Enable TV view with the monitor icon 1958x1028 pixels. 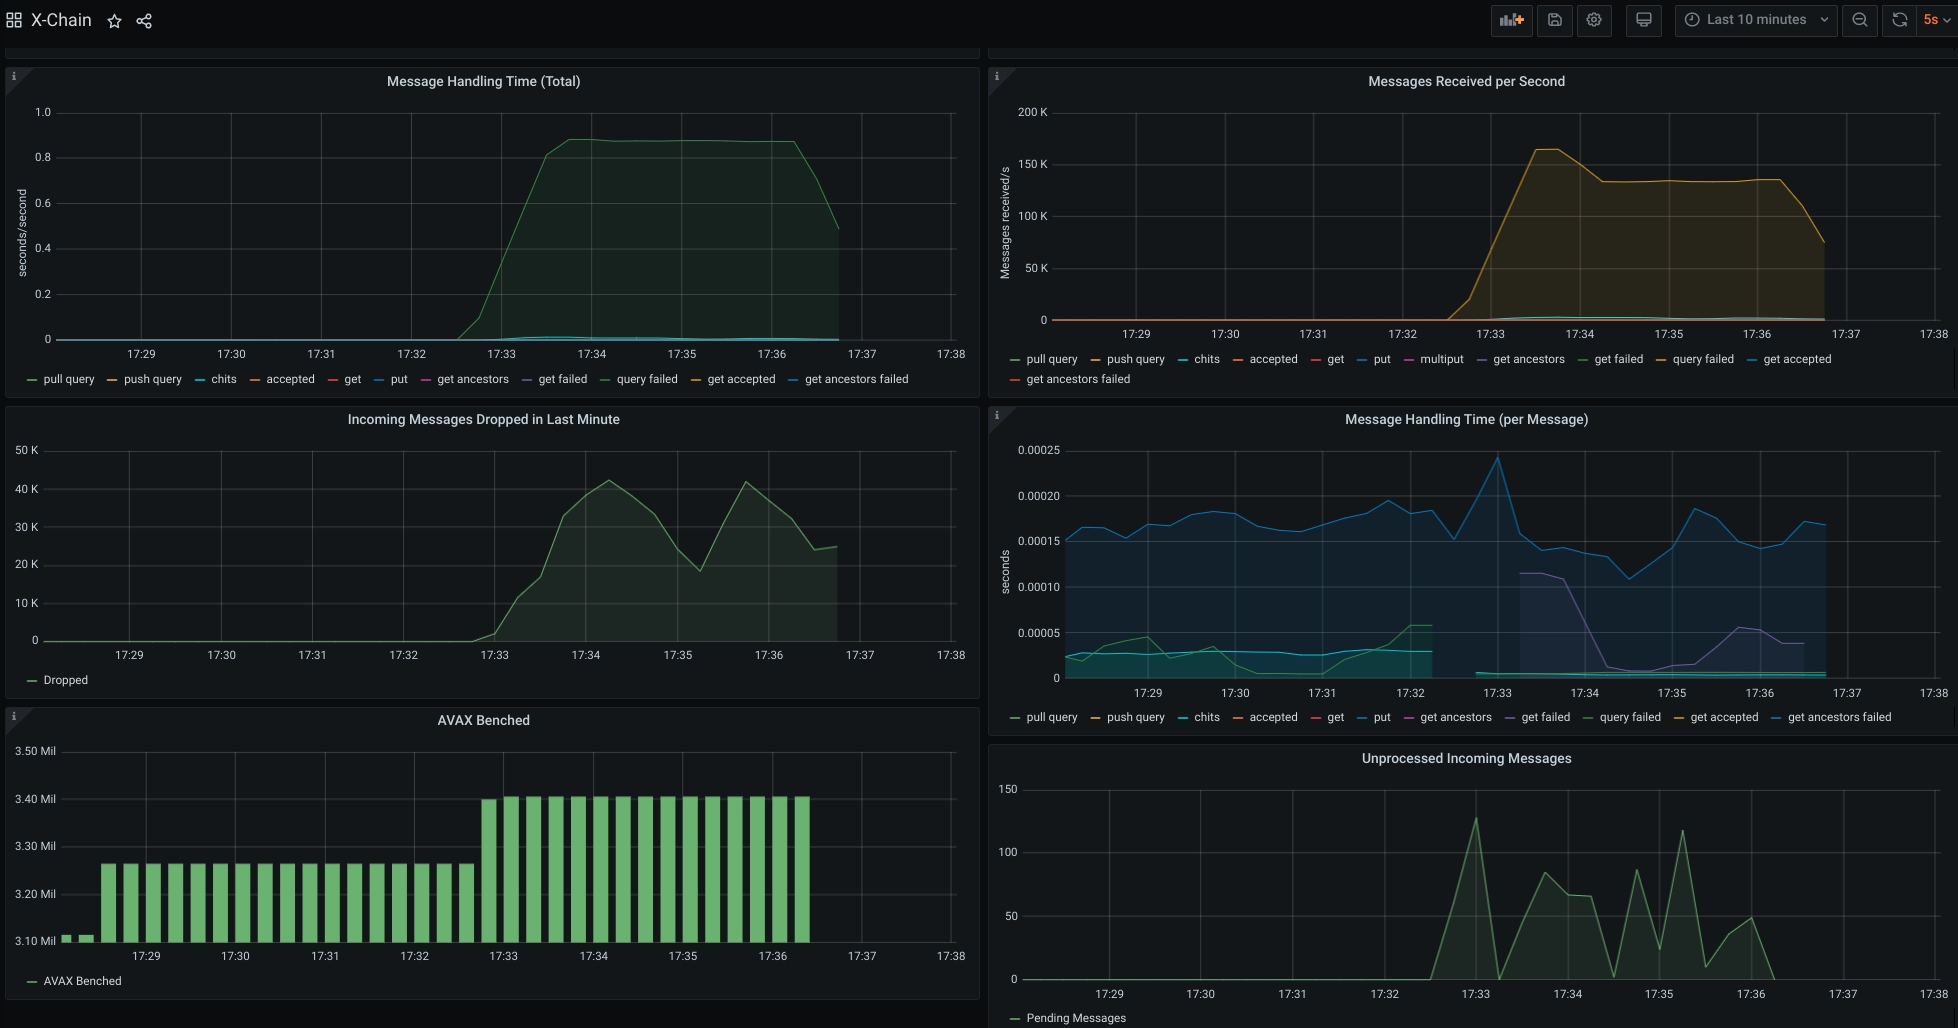(1643, 20)
